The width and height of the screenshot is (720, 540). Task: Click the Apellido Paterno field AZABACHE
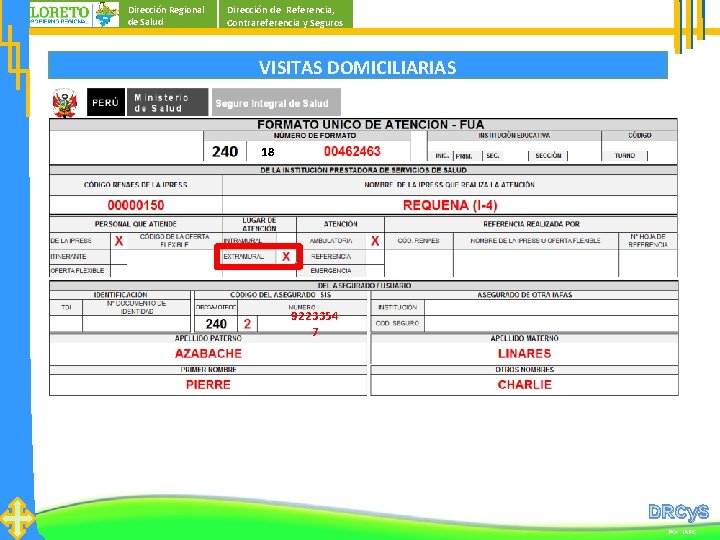tap(208, 354)
